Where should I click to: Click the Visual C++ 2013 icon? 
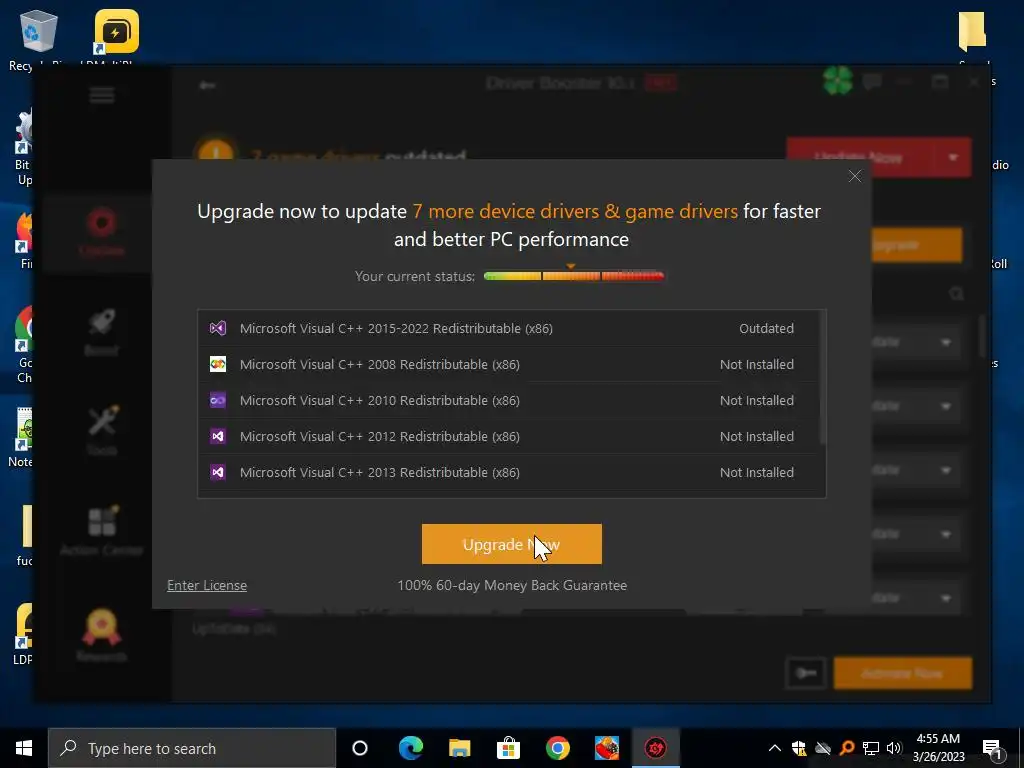[x=217, y=472]
